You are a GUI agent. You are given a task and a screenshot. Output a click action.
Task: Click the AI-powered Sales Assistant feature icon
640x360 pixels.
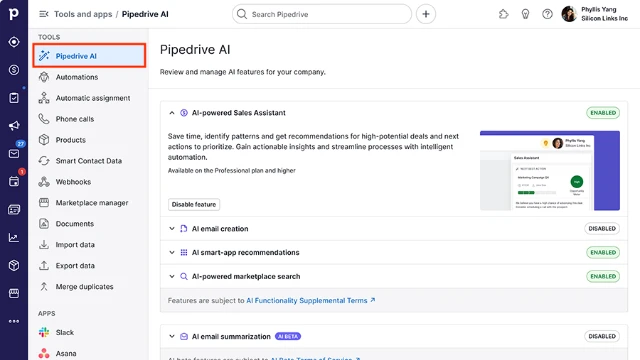pyautogui.click(x=184, y=113)
